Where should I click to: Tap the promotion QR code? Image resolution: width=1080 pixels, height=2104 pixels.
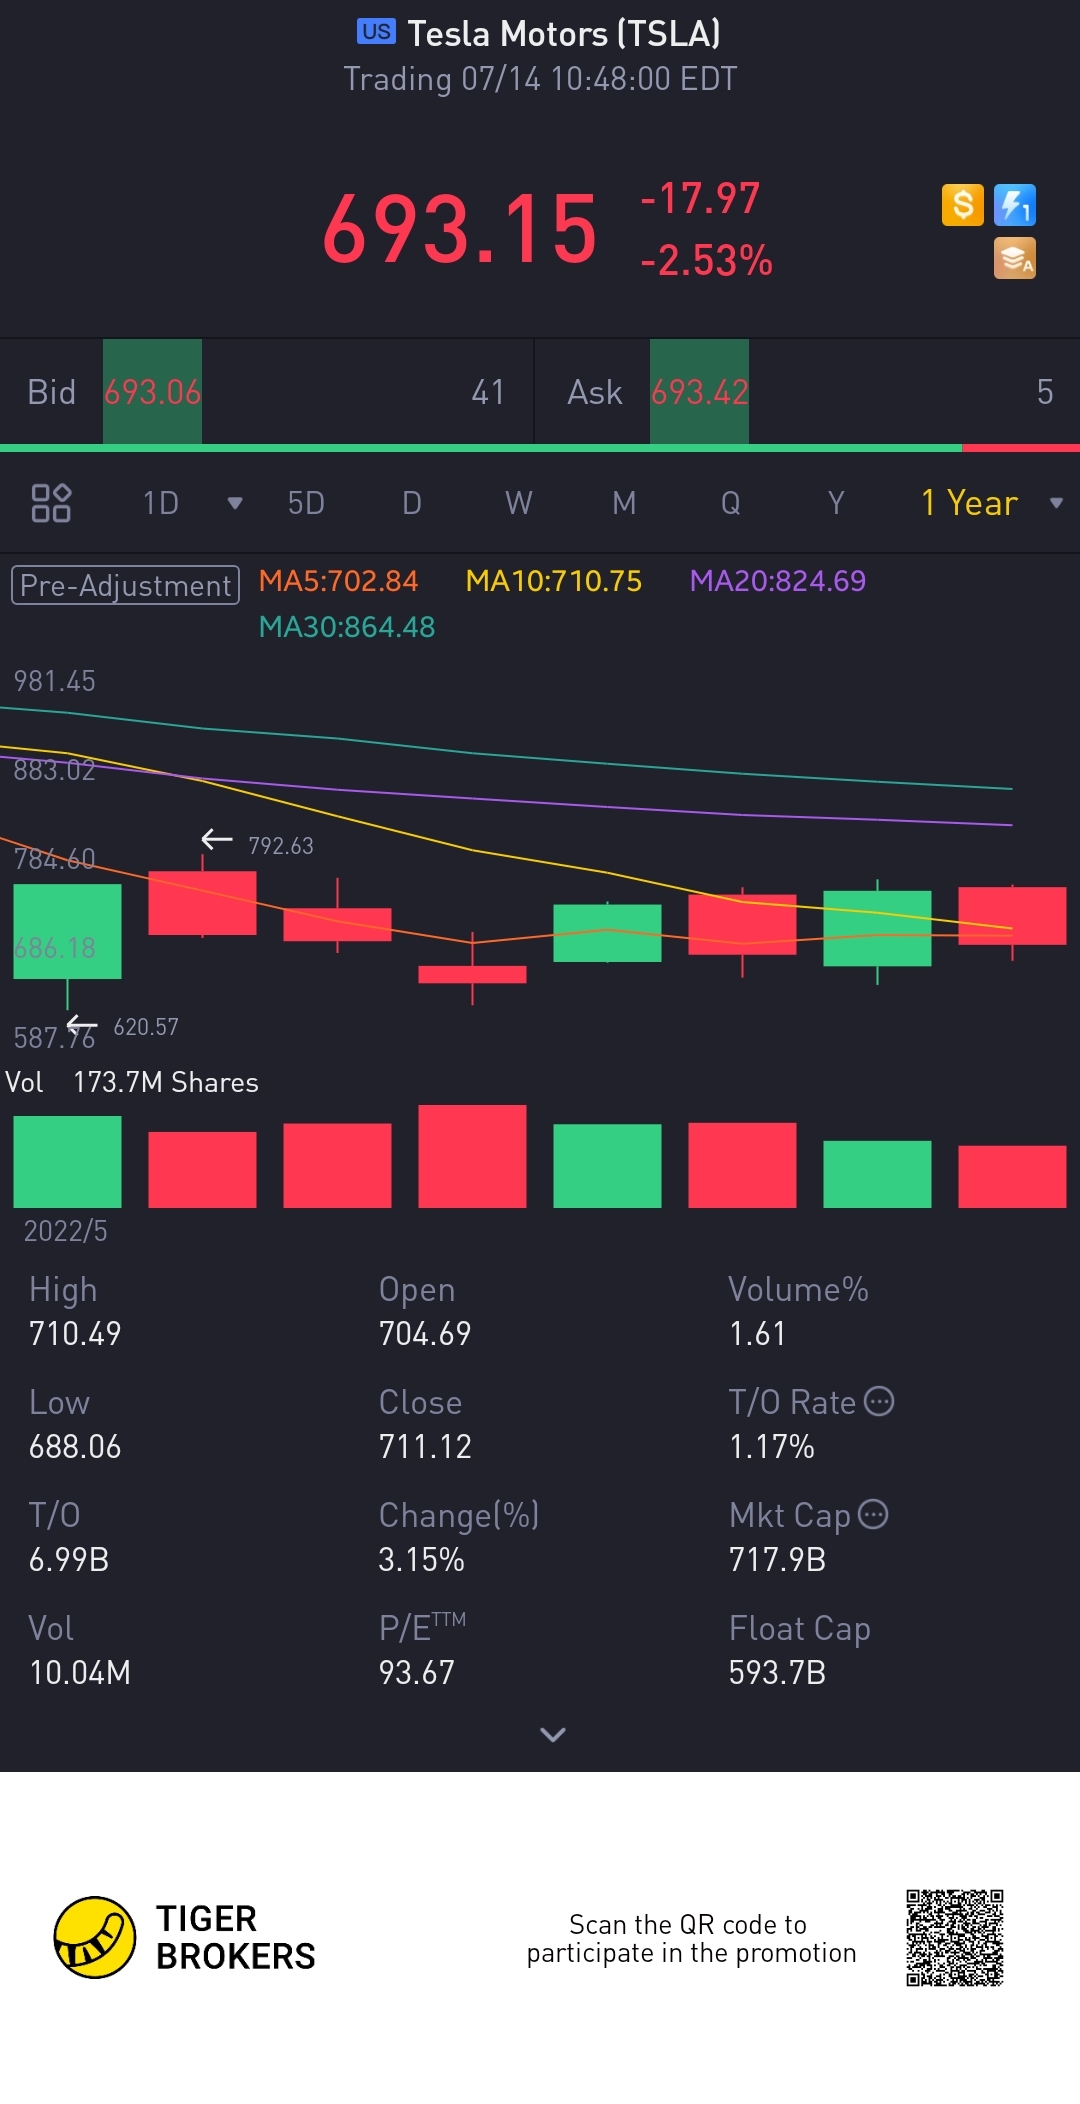click(954, 1937)
